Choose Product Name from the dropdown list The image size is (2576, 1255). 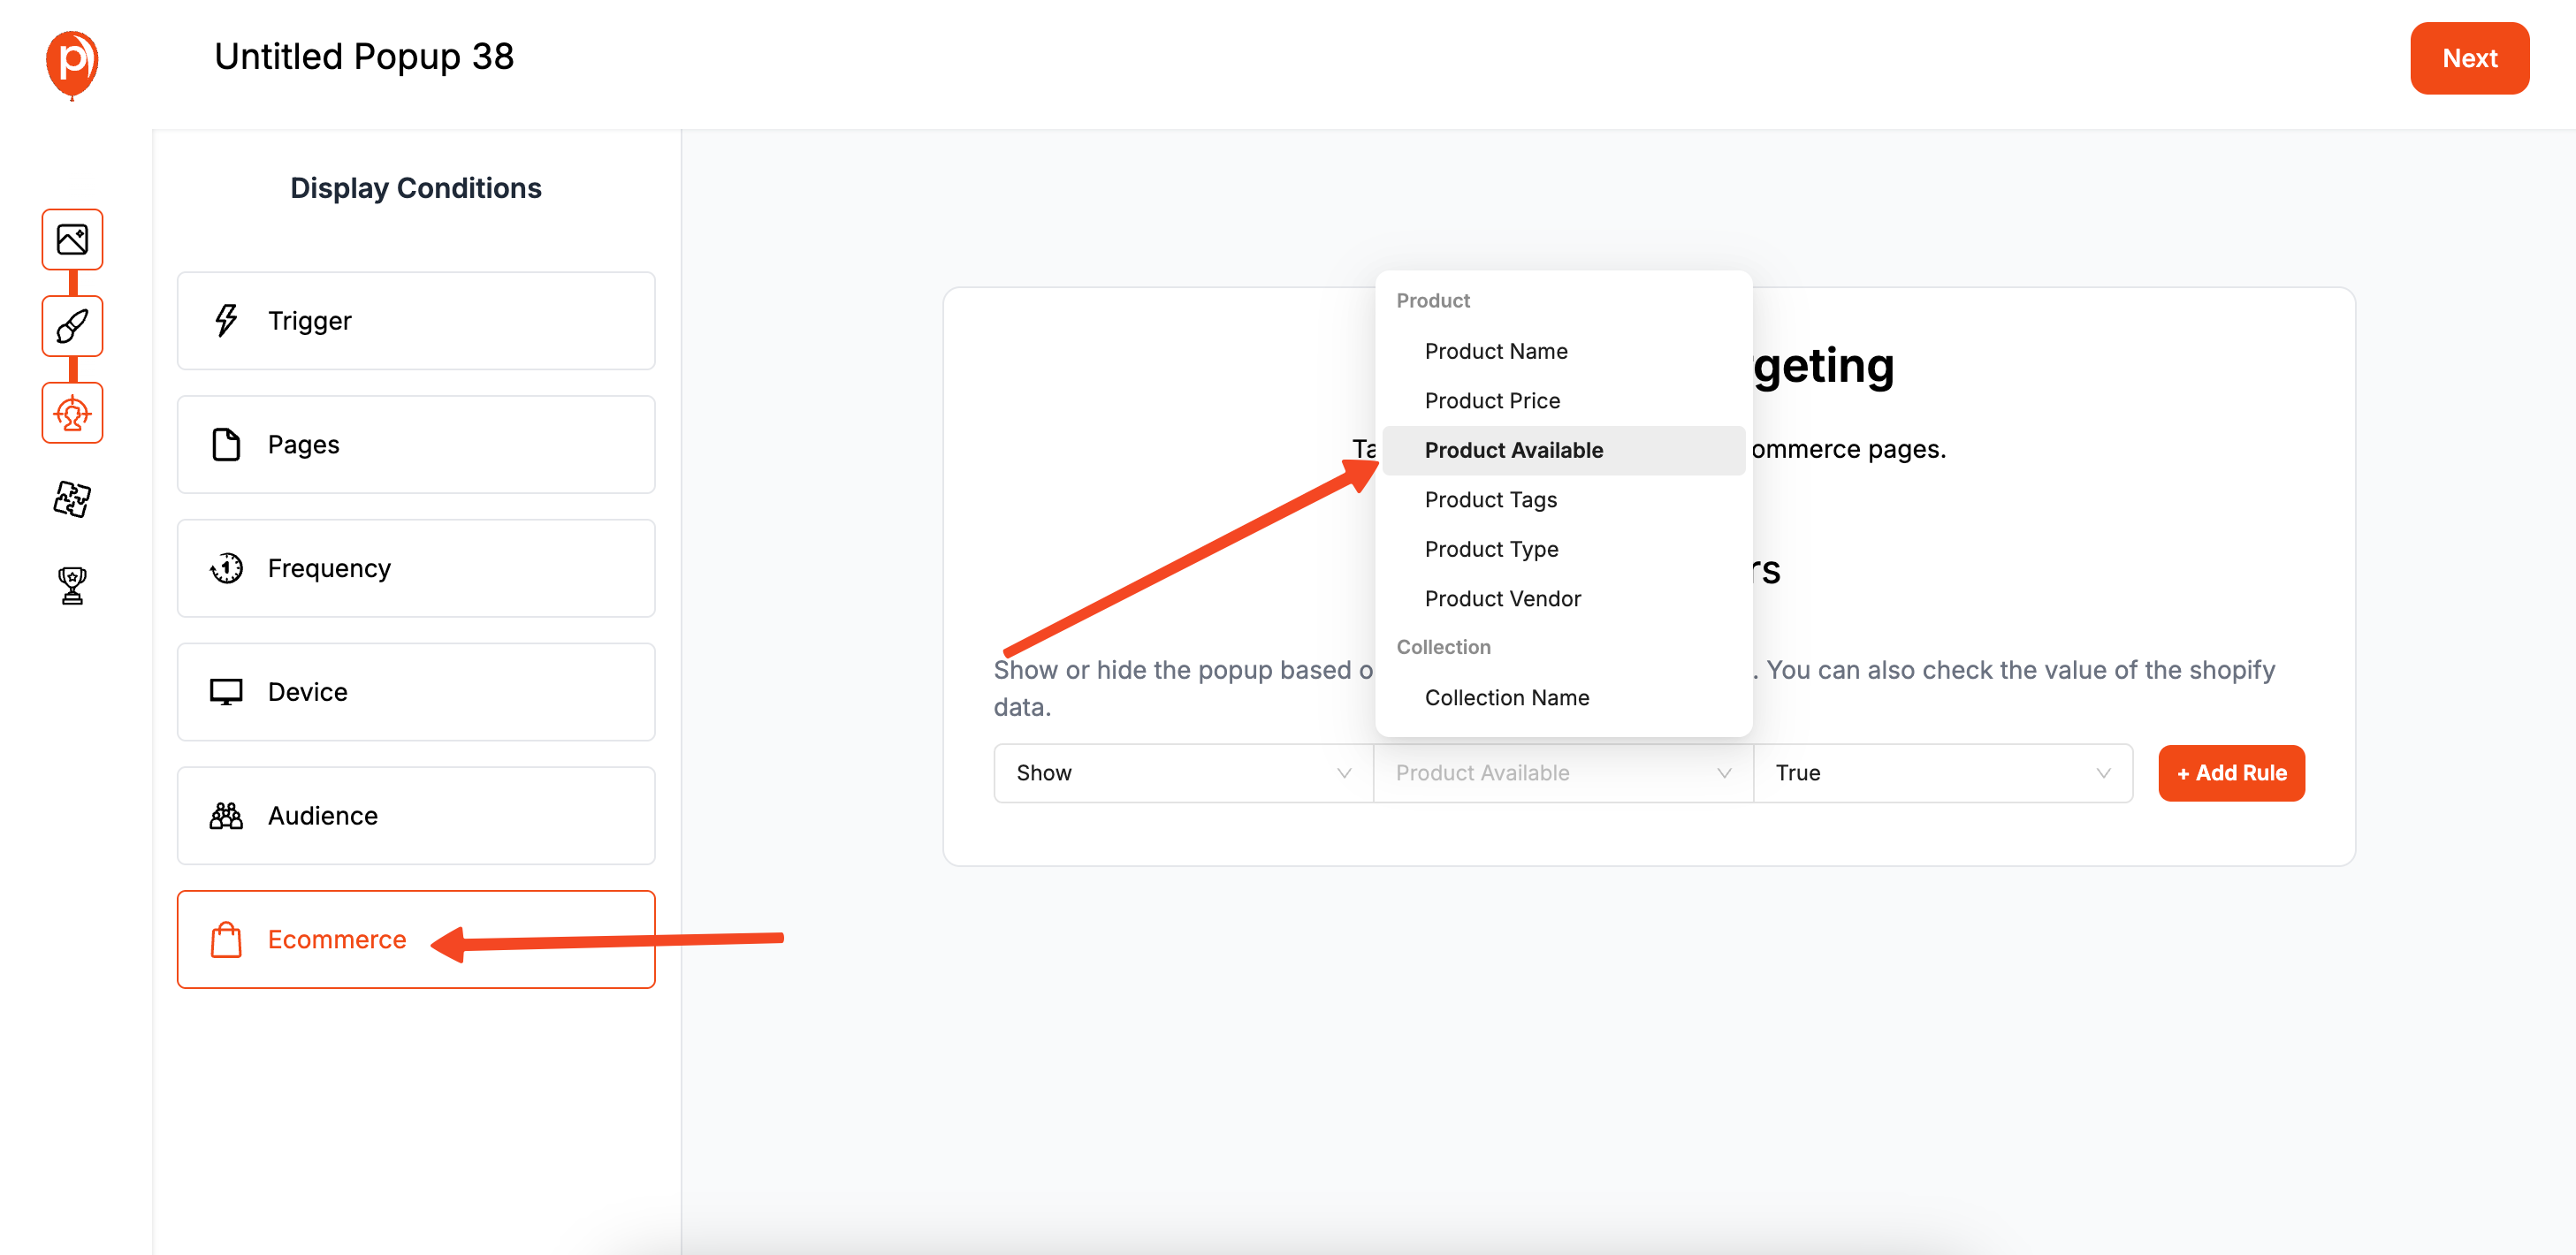[x=1563, y=351]
